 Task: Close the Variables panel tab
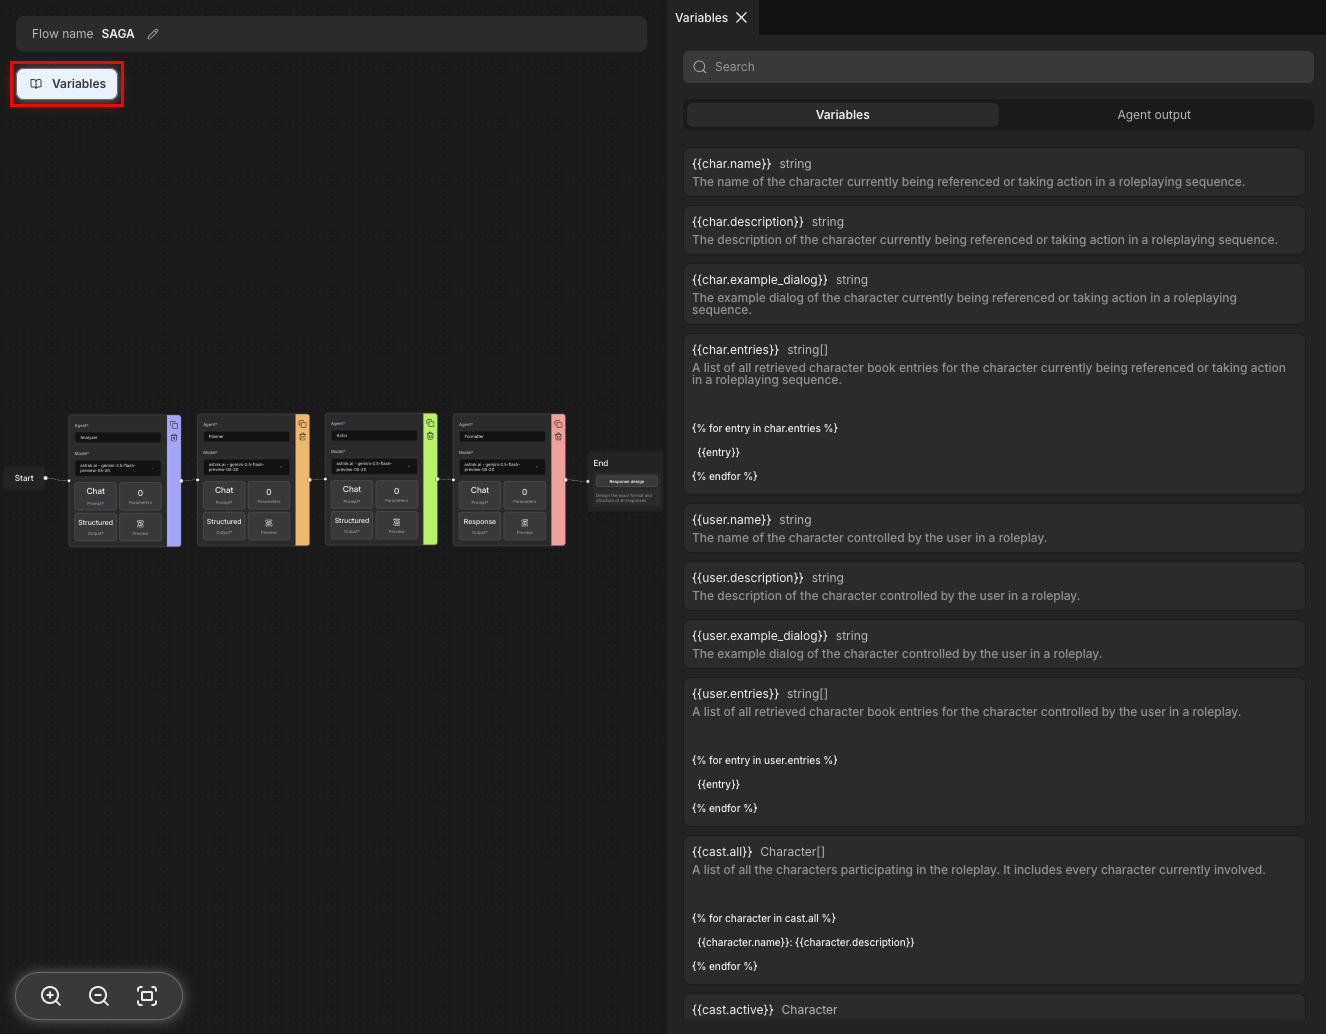click(741, 18)
